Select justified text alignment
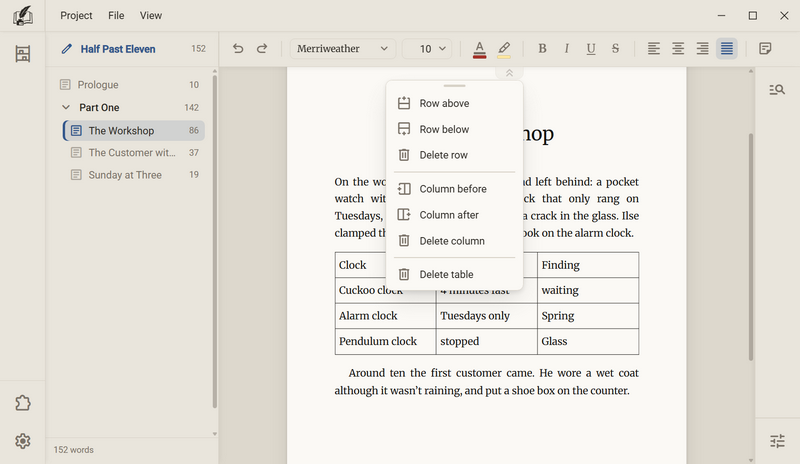Screen dimensions: 800x464 pos(727,48)
